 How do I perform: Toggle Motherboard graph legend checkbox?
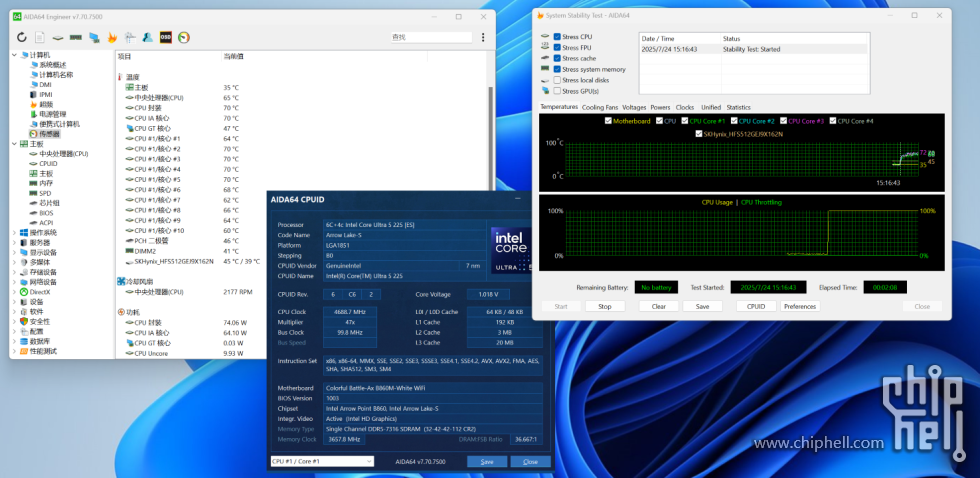click(608, 121)
